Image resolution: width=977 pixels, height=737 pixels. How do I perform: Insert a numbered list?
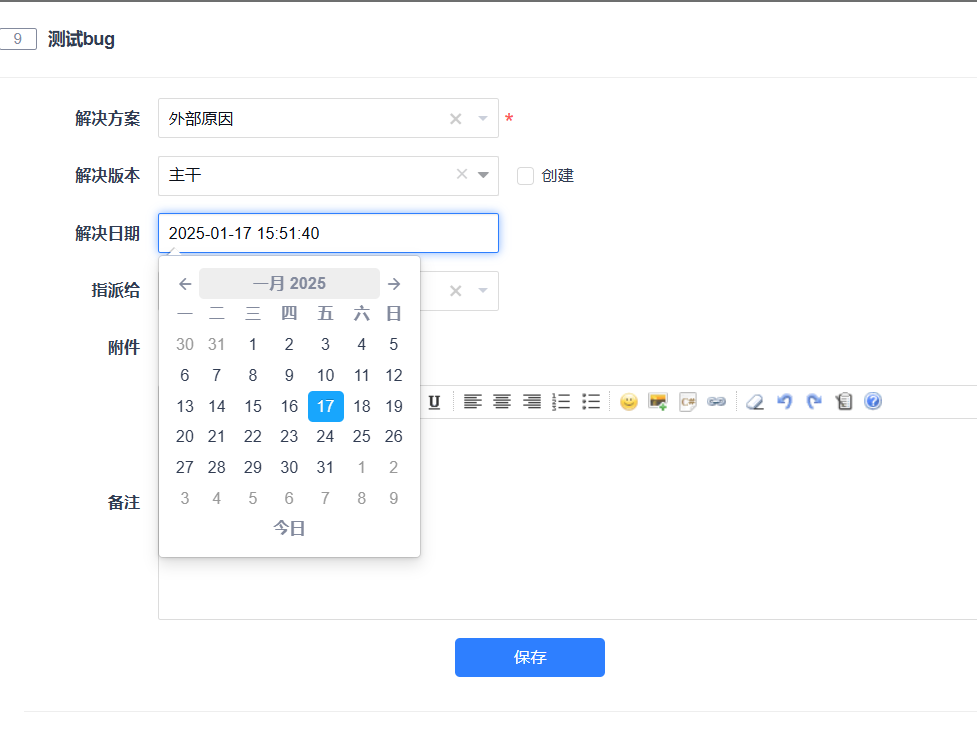(561, 402)
